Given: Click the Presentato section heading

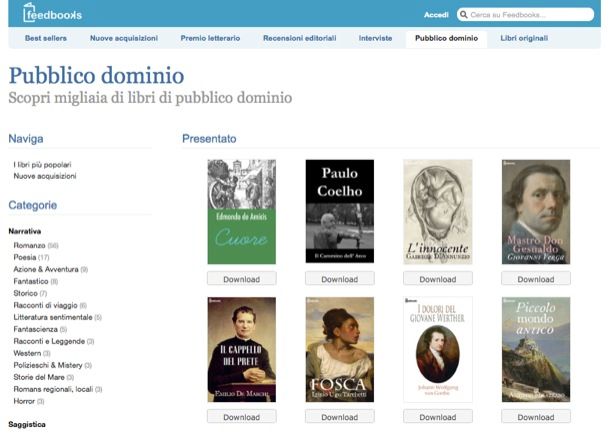Looking at the screenshot, I should coord(209,138).
